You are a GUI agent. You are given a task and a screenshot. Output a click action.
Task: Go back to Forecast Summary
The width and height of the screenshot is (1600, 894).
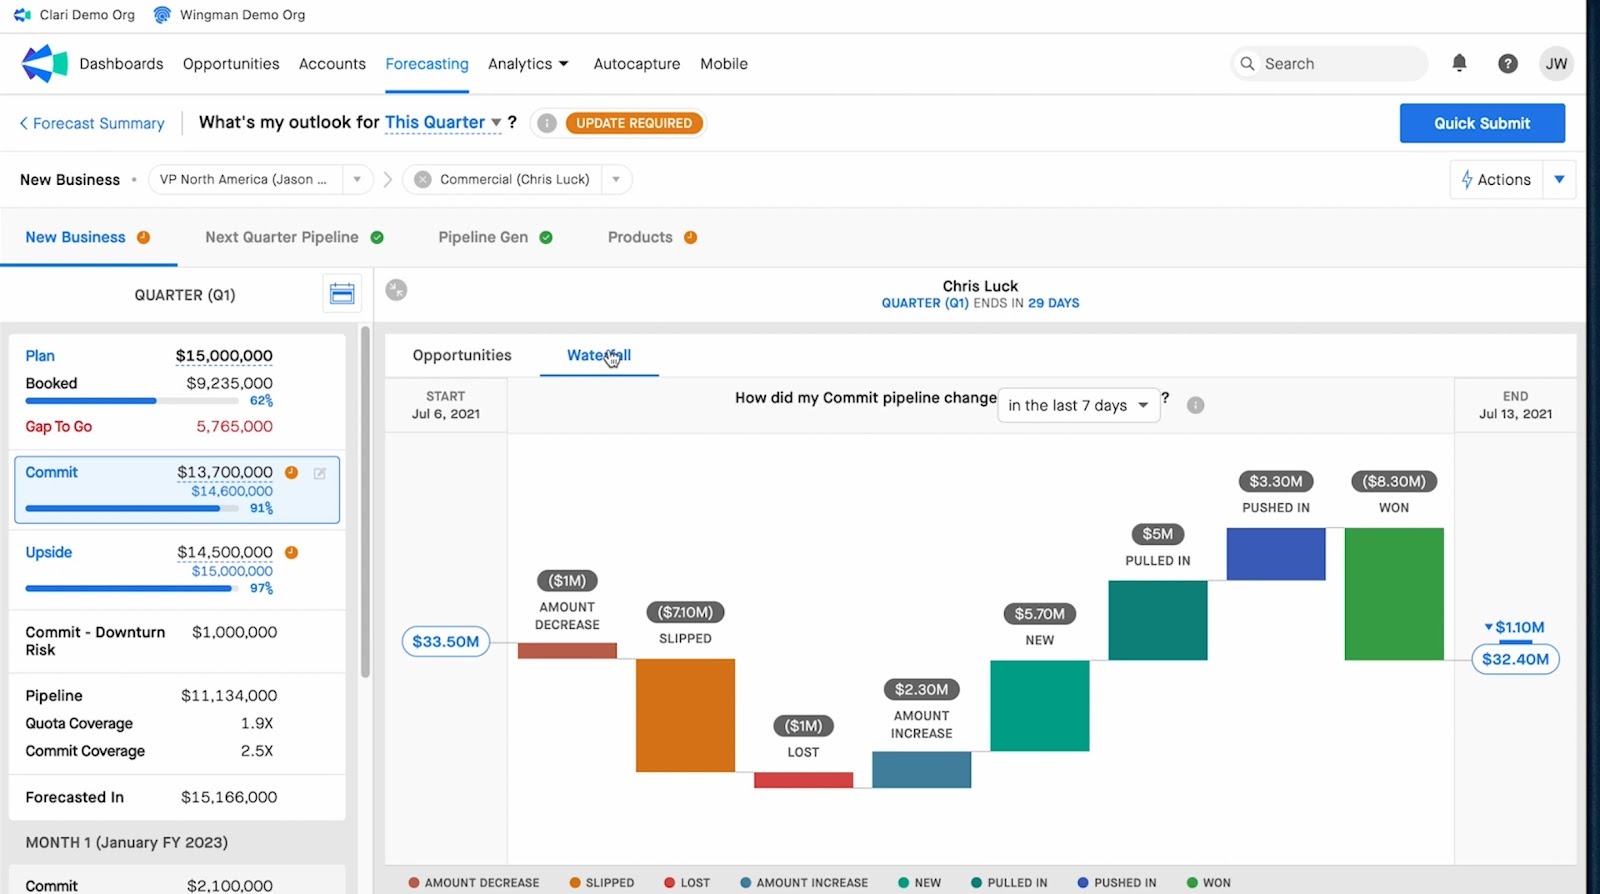pyautogui.click(x=92, y=123)
